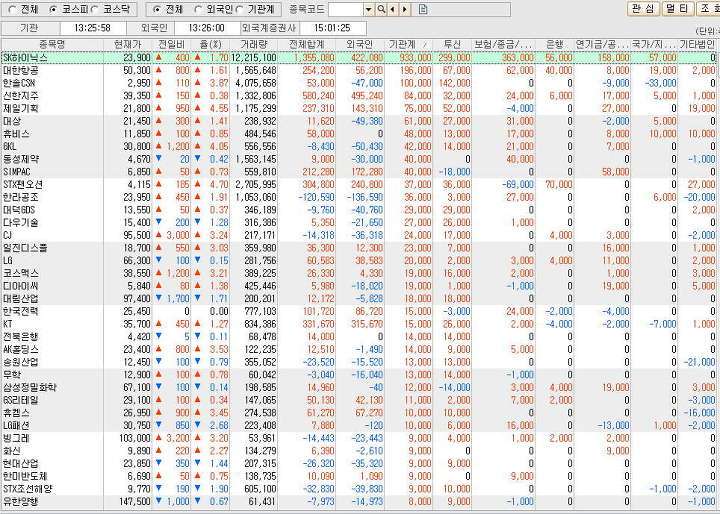This screenshot has width=720, height=514.
Task: Sort by 기관계 column header
Action: click(x=407, y=45)
